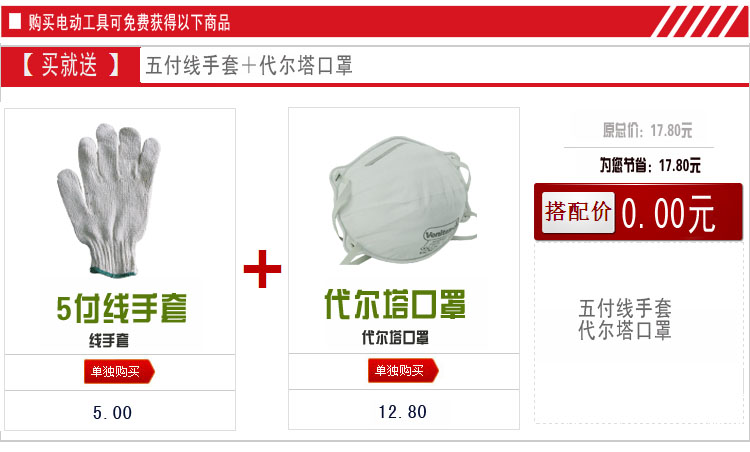This screenshot has height=452, width=750.
Task: Click the 为您节省 17.80元 savings text
Action: tap(650, 165)
